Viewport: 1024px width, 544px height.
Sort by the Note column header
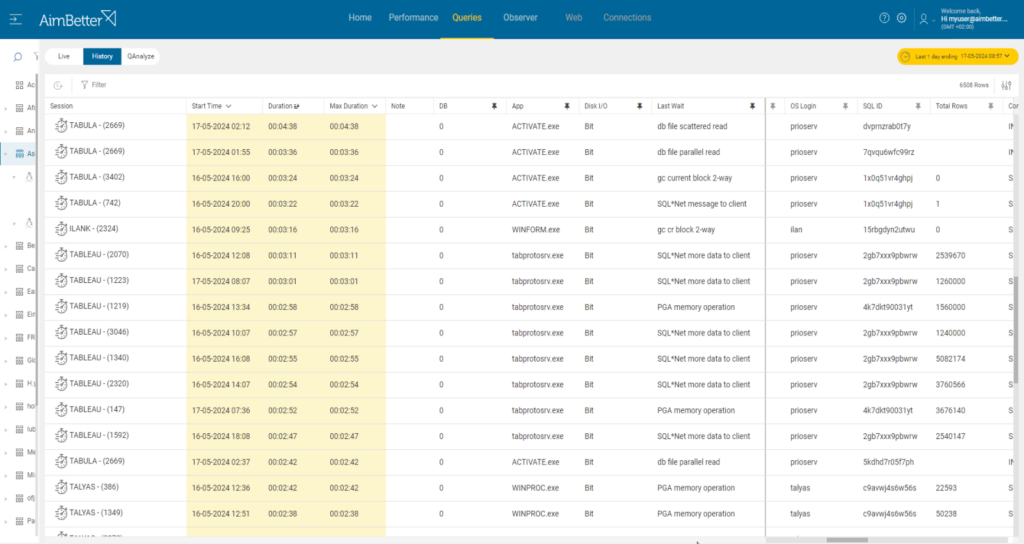(398, 106)
